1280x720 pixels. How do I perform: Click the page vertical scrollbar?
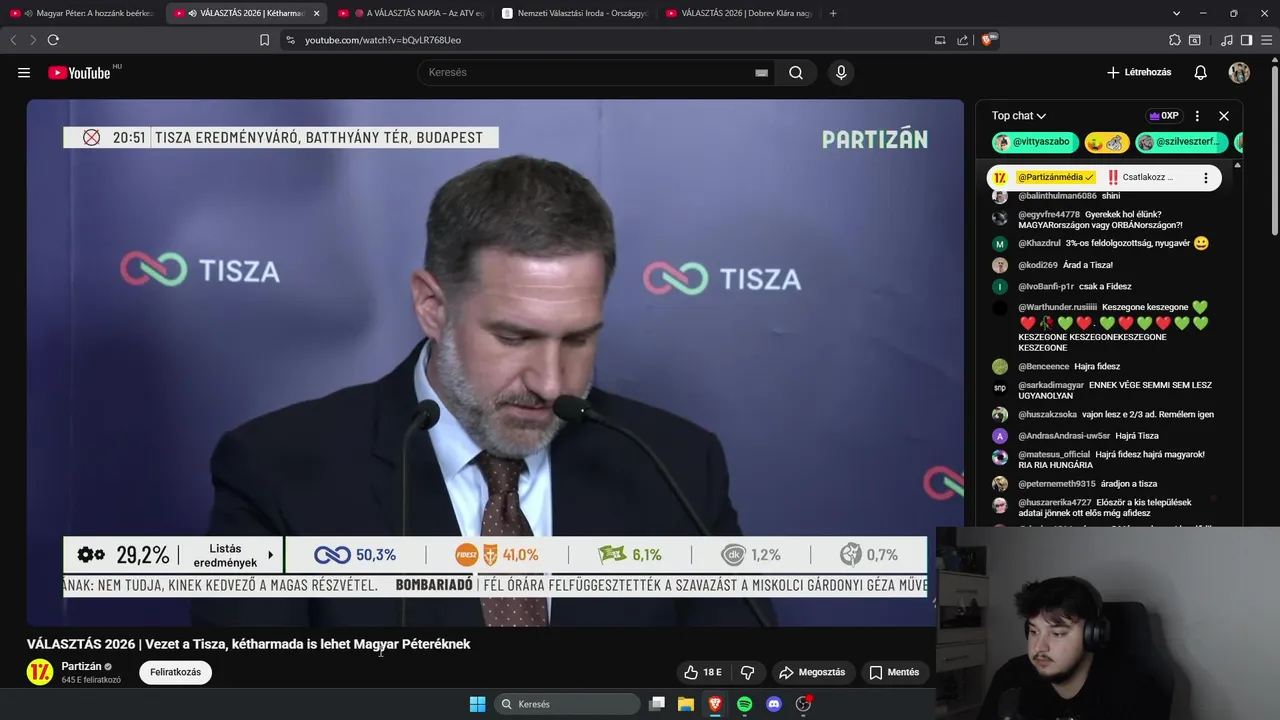(1274, 150)
